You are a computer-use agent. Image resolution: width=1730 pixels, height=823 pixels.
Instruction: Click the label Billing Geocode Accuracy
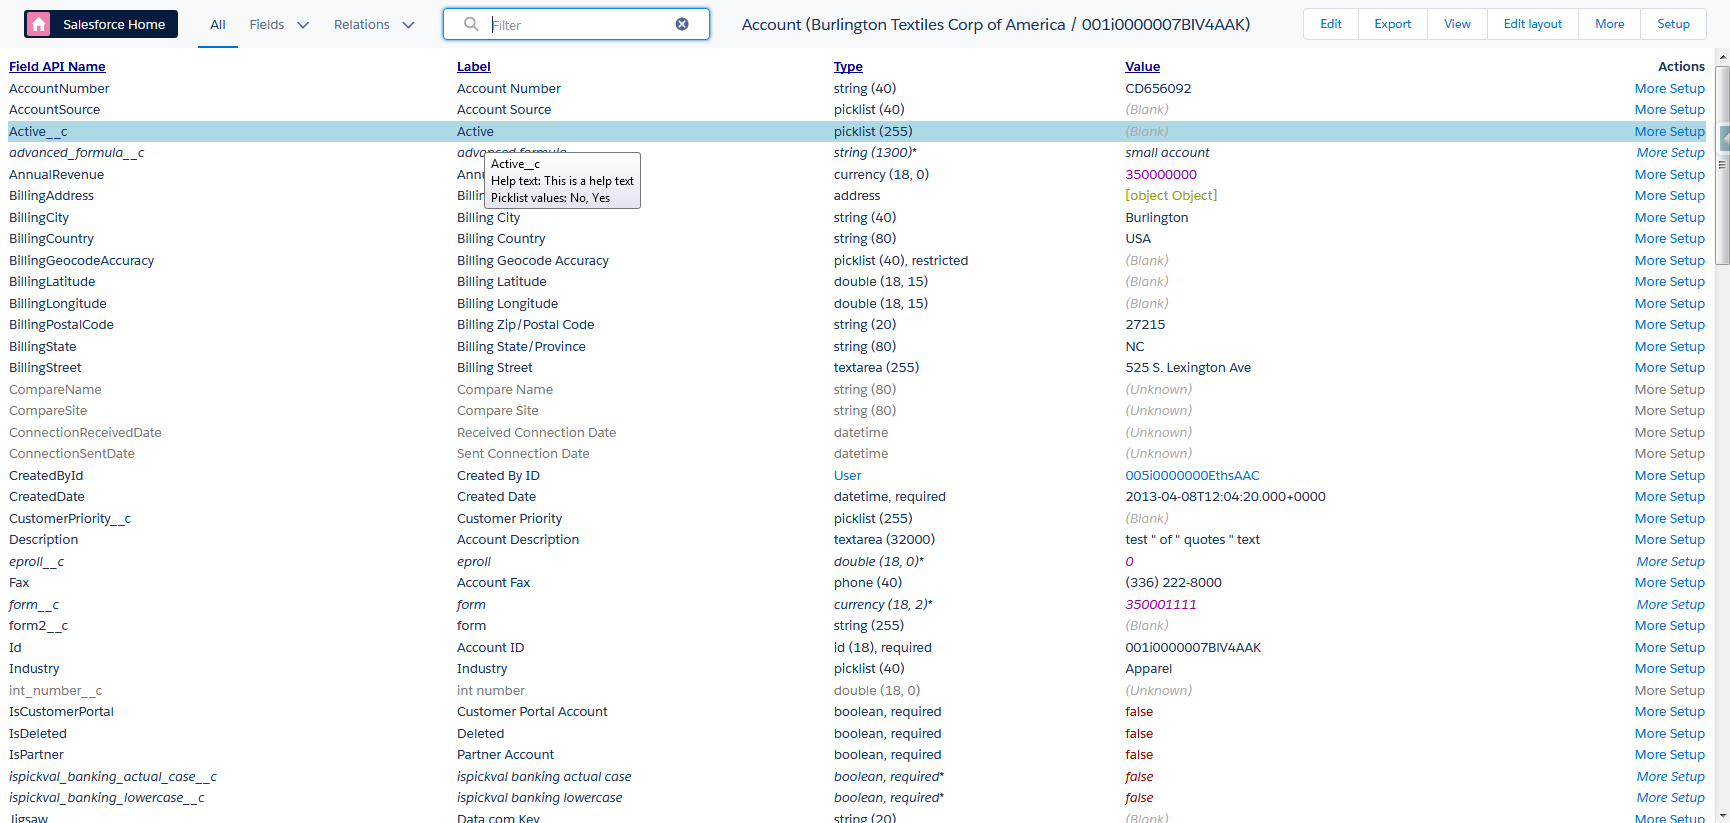pyautogui.click(x=533, y=261)
